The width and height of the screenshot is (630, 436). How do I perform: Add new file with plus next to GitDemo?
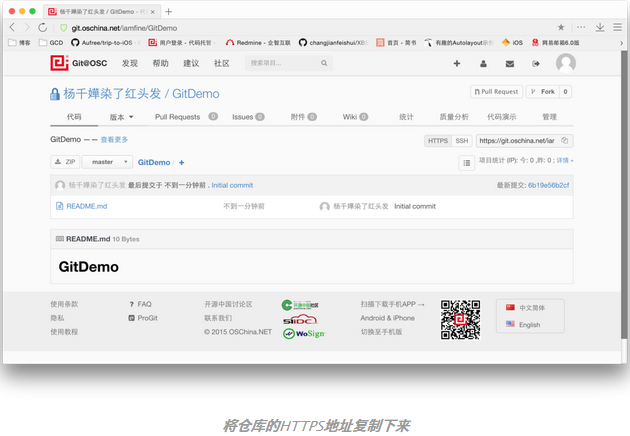[x=181, y=162]
